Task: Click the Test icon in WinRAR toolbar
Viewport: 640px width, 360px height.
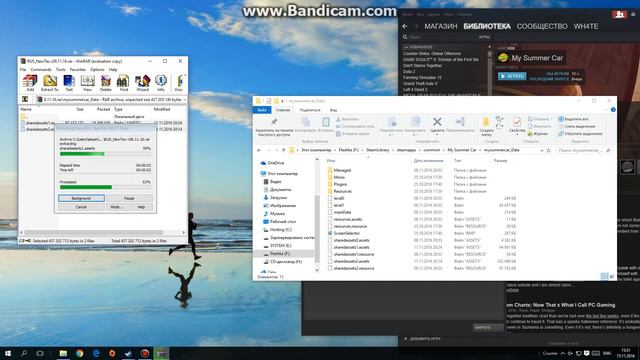Action: [69, 83]
